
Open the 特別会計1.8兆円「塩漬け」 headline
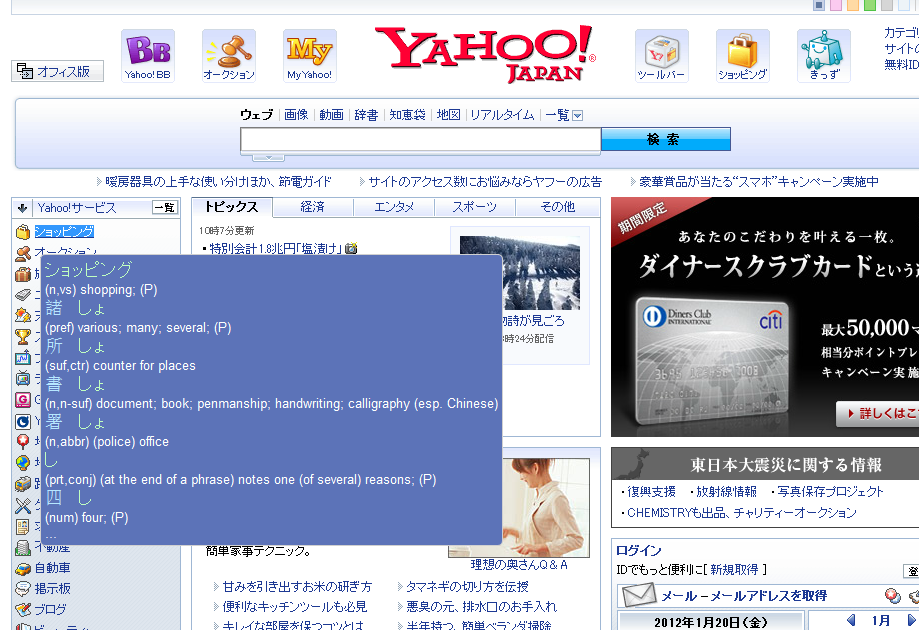tap(275, 248)
